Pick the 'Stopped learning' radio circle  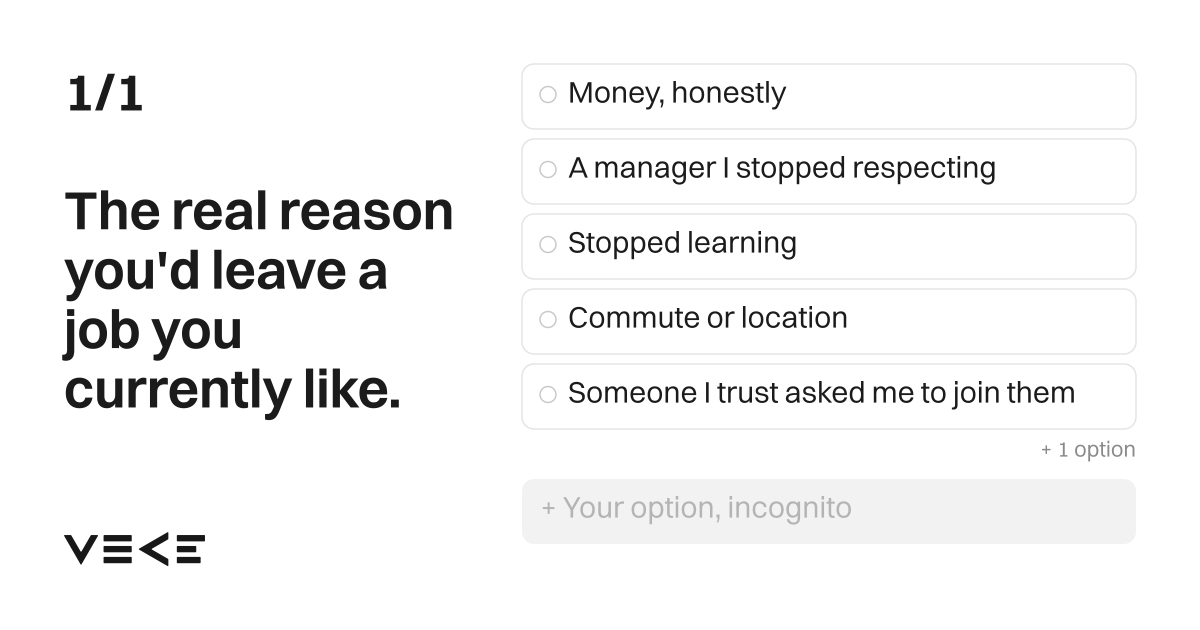[x=548, y=245]
